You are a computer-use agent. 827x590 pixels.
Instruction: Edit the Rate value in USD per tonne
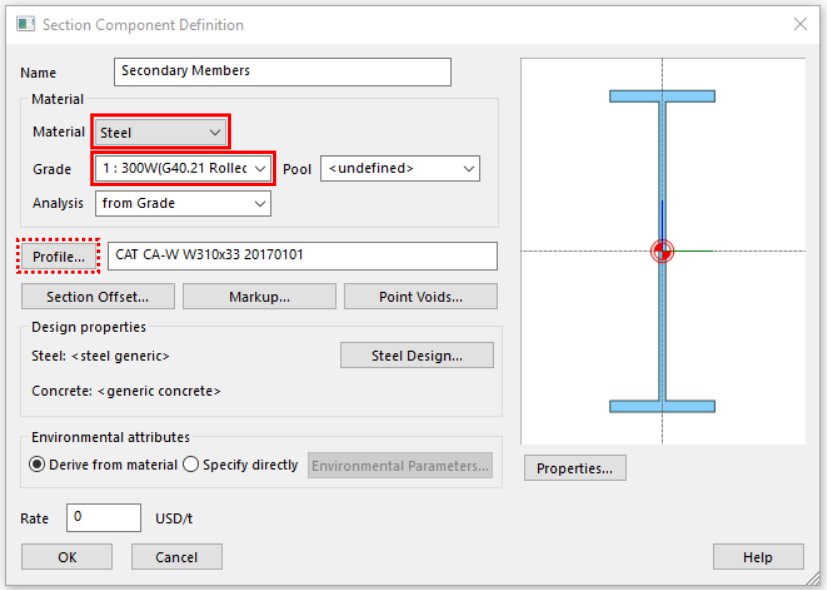point(103,517)
